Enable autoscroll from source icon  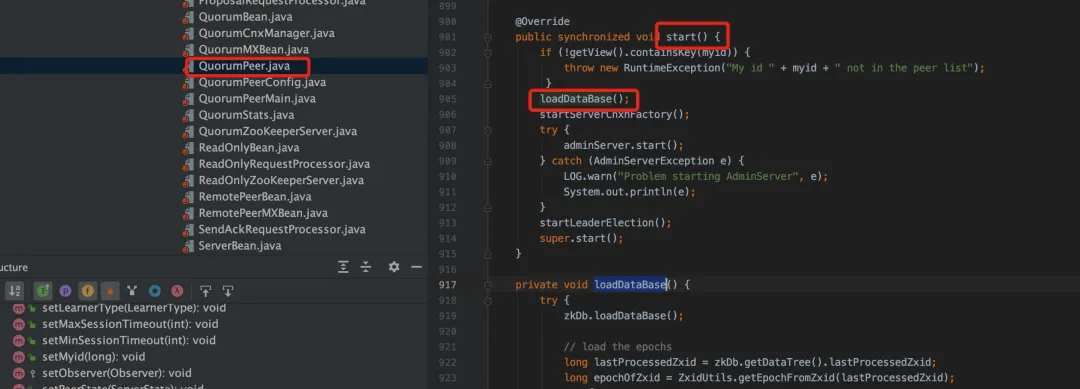point(228,291)
